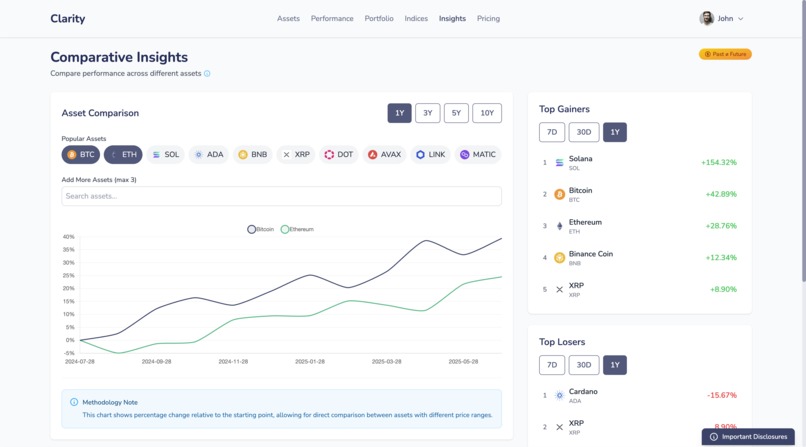Select 30D tab in Top Gainers

tap(583, 132)
